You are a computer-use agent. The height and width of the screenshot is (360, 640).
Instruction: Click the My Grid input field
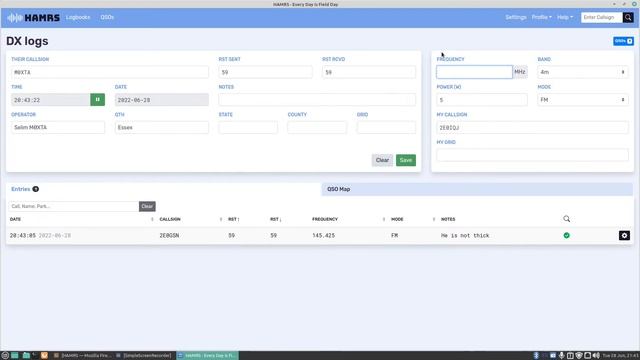[532, 155]
